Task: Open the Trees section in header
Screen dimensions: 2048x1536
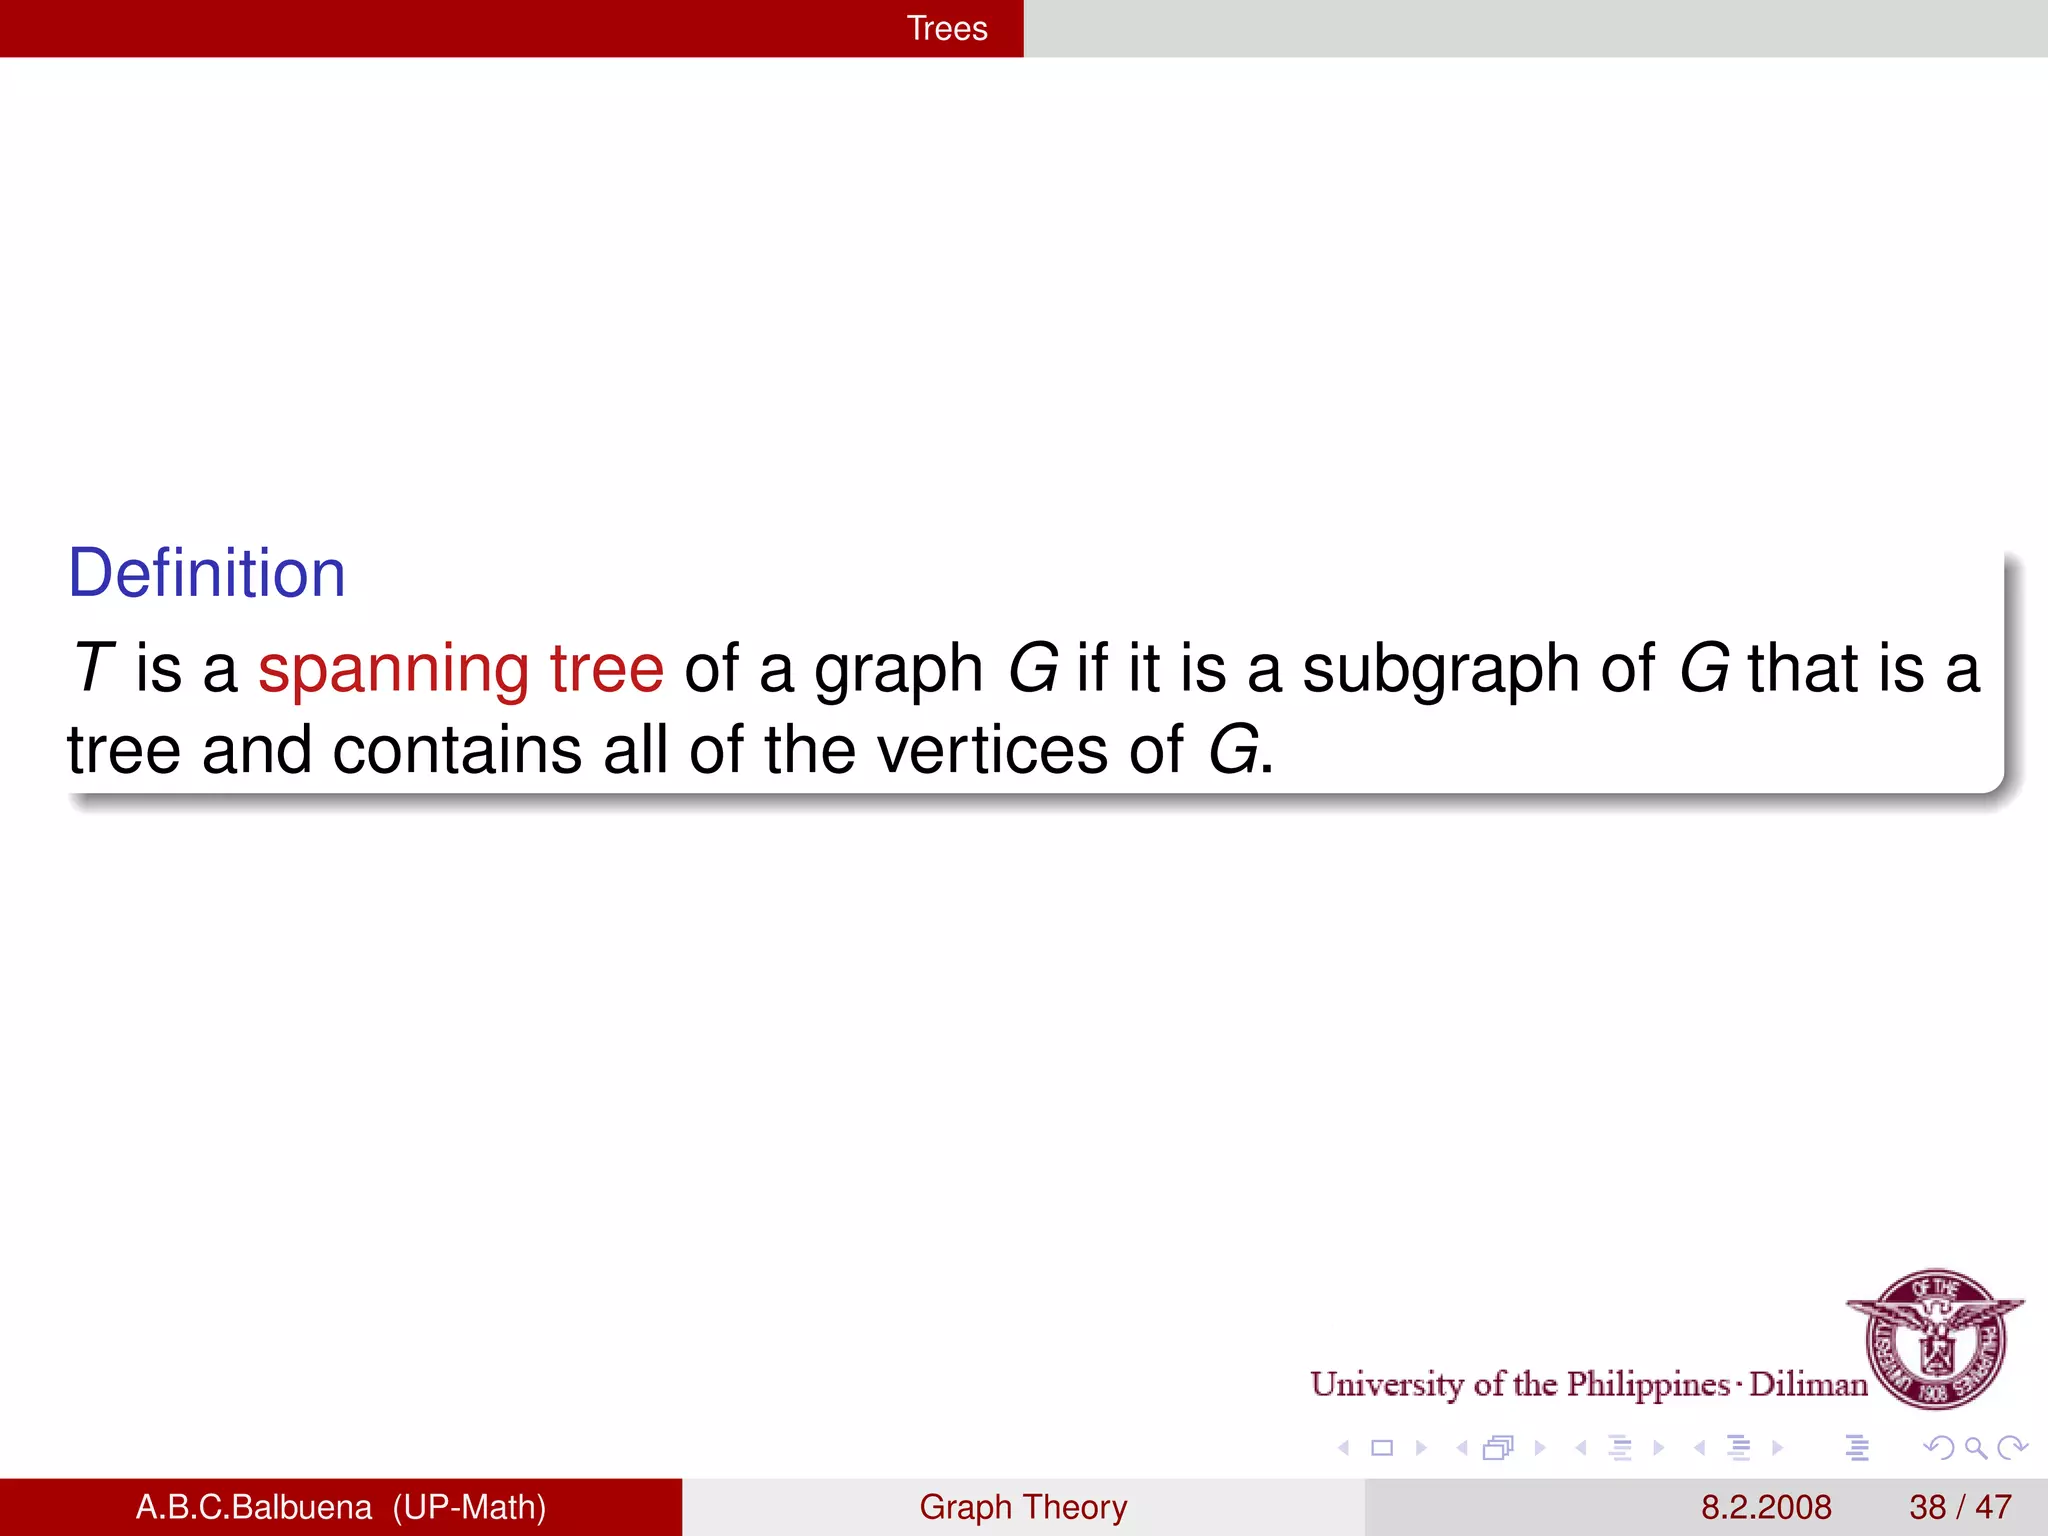Action: coord(947,28)
